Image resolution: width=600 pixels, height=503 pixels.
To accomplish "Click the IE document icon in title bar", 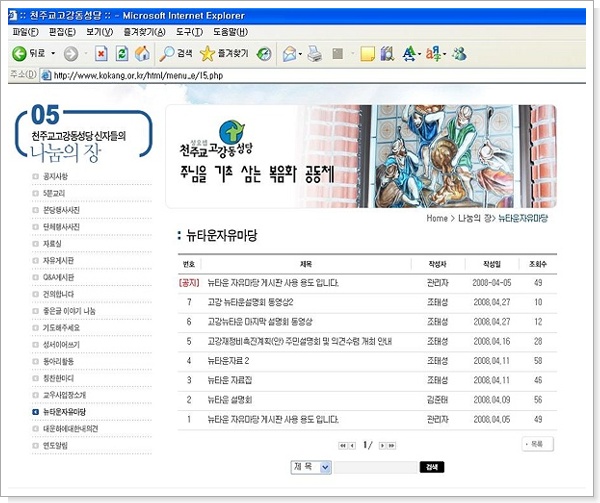I will pos(13,16).
